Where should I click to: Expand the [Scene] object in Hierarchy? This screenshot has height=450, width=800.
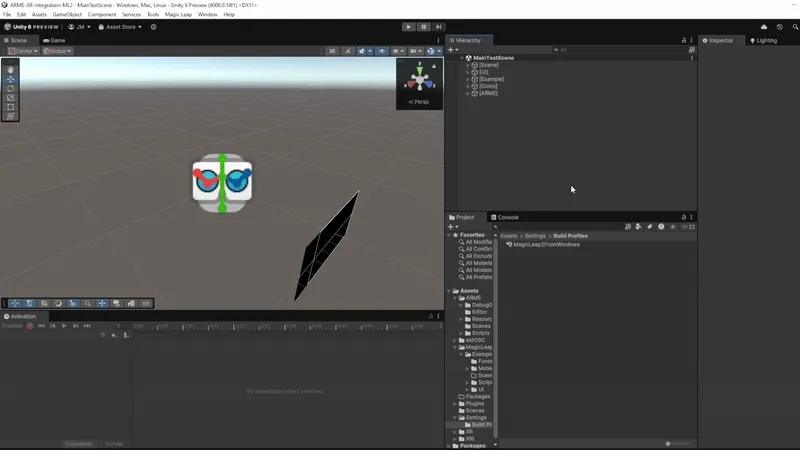pos(467,65)
